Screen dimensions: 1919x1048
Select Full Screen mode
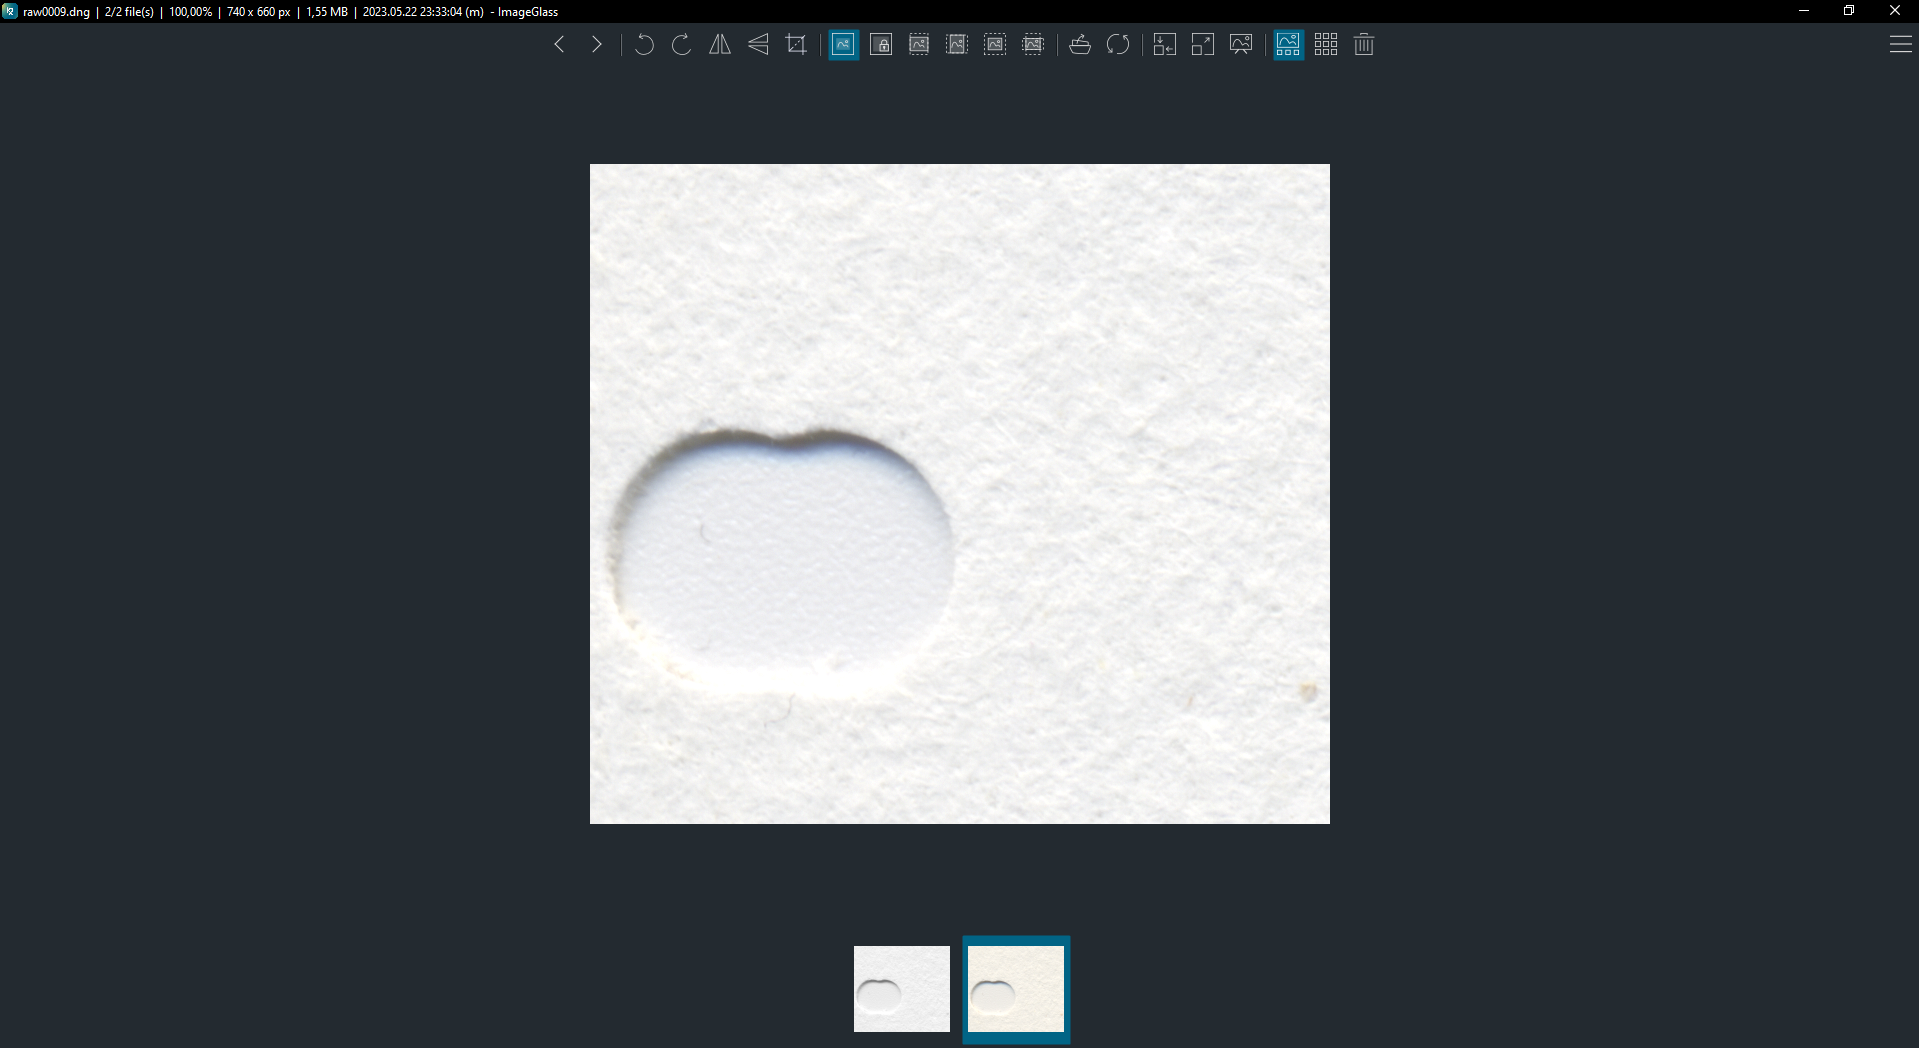pos(1201,45)
